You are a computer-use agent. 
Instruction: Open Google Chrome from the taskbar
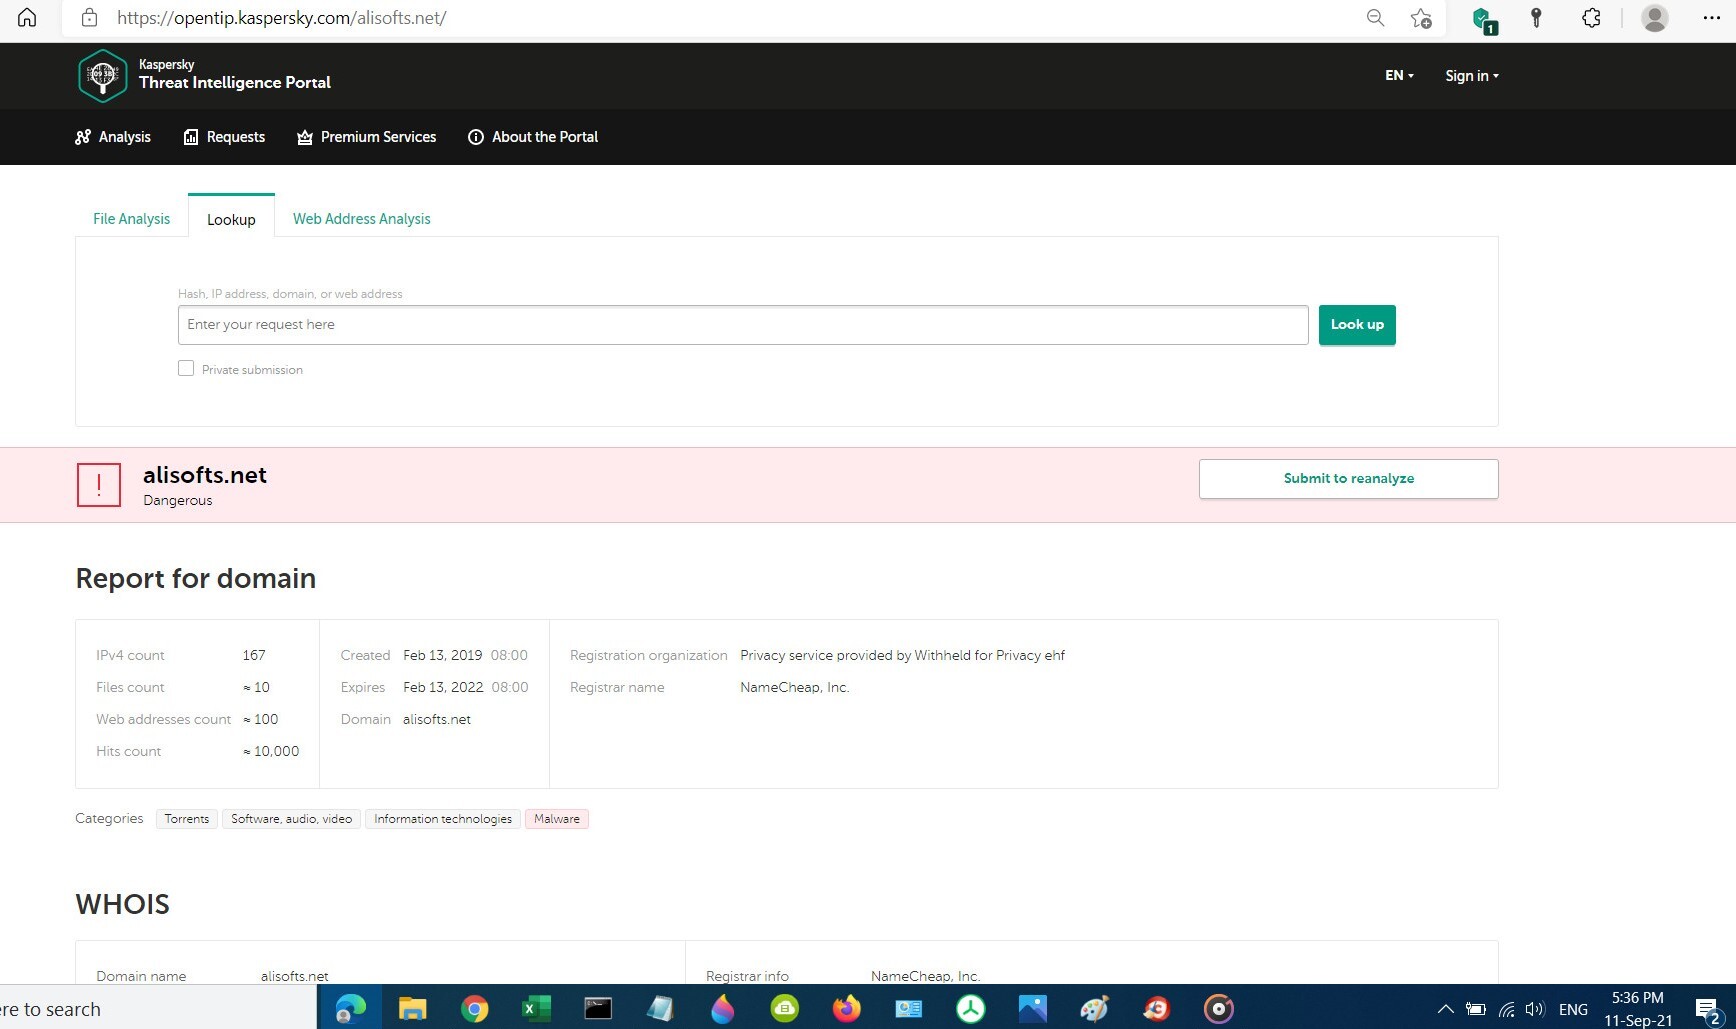(474, 1008)
